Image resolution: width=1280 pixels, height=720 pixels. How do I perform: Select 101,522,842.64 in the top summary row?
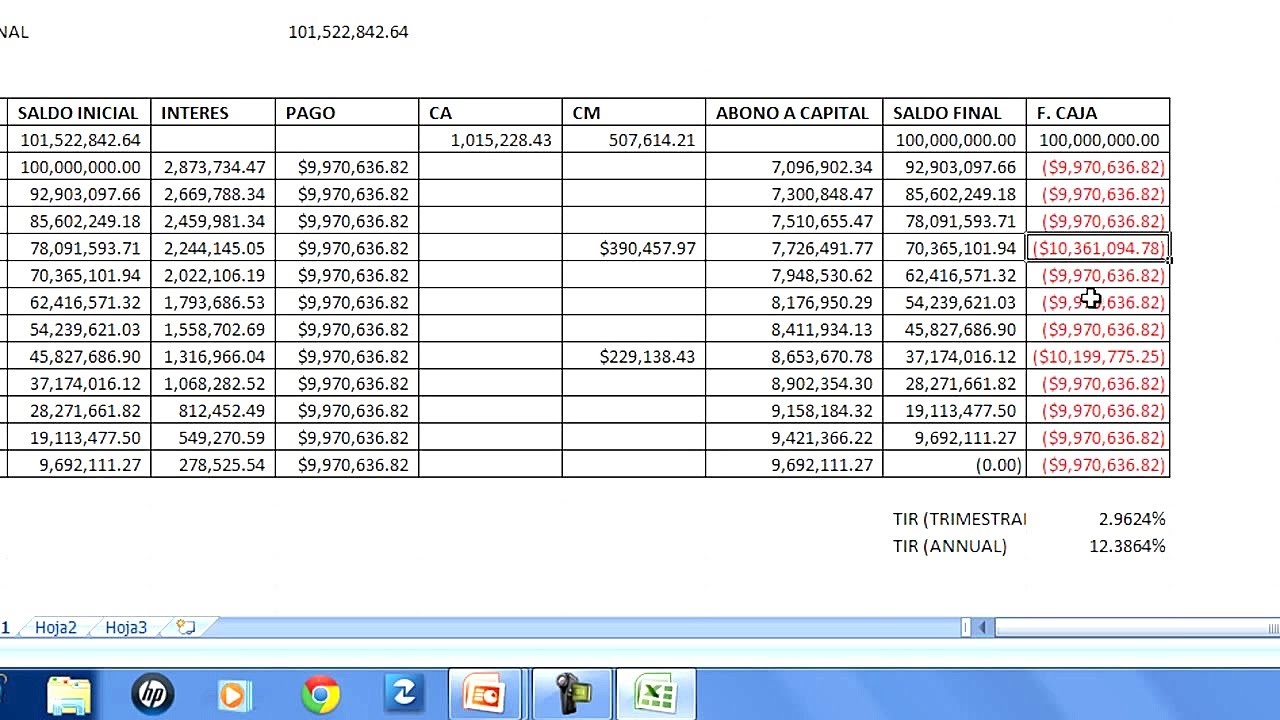point(347,32)
